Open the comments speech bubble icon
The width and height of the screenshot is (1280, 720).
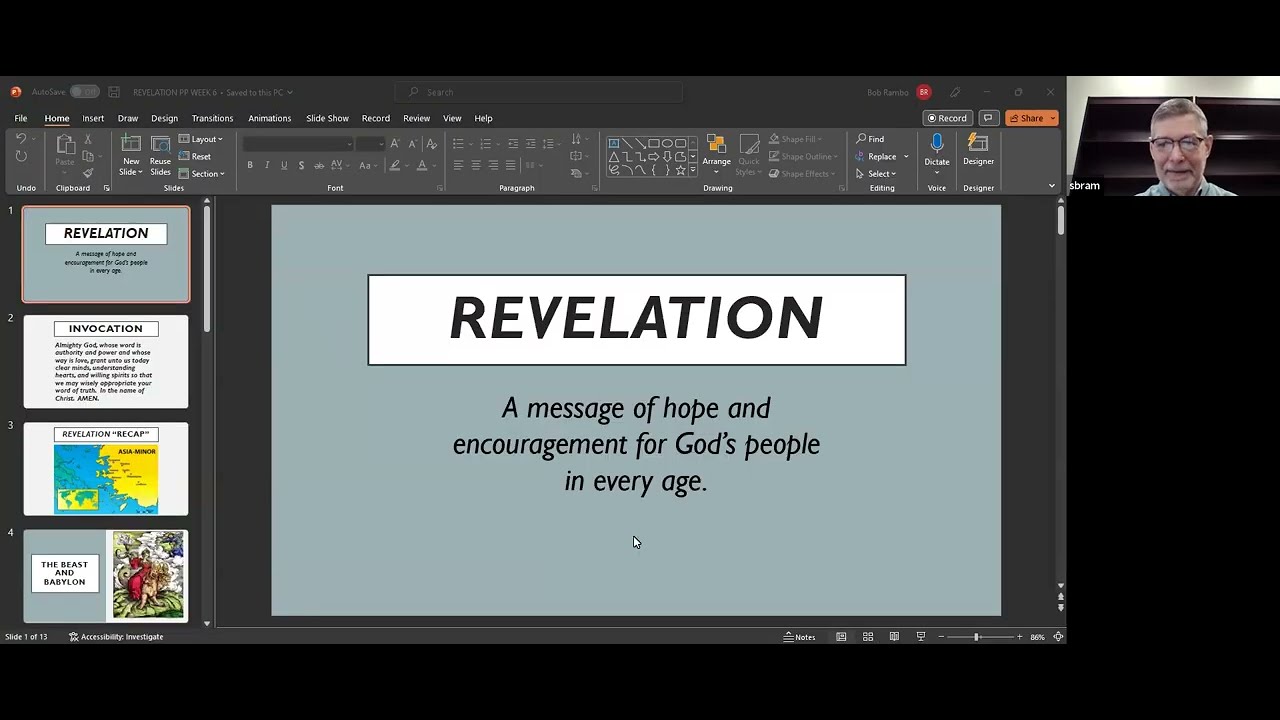[x=988, y=118]
